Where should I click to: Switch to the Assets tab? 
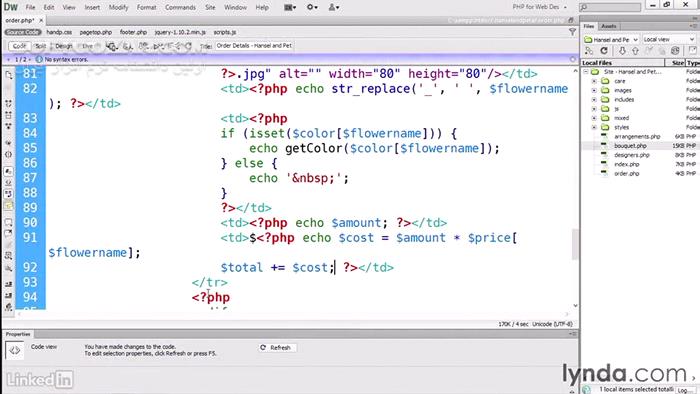pos(608,26)
